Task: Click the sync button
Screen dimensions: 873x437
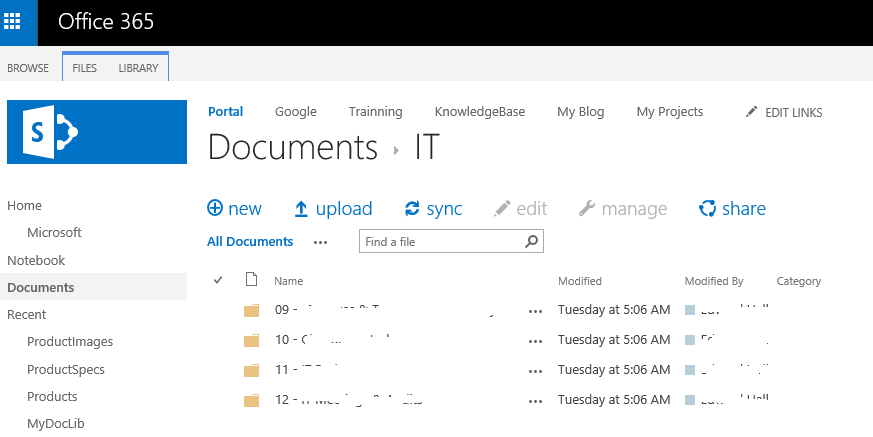Action: [x=433, y=209]
